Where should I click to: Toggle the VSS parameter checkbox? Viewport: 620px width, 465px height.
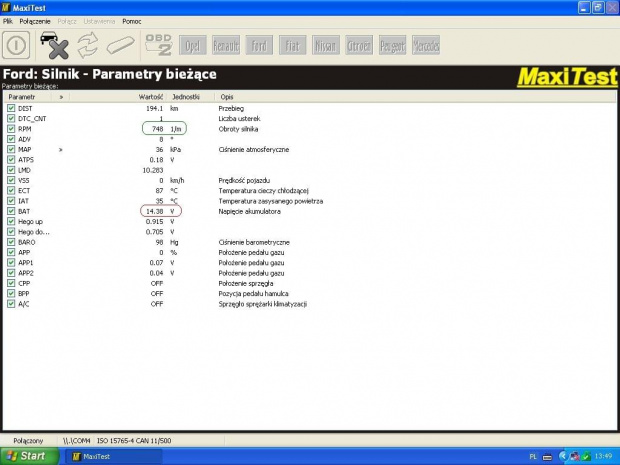(11, 180)
